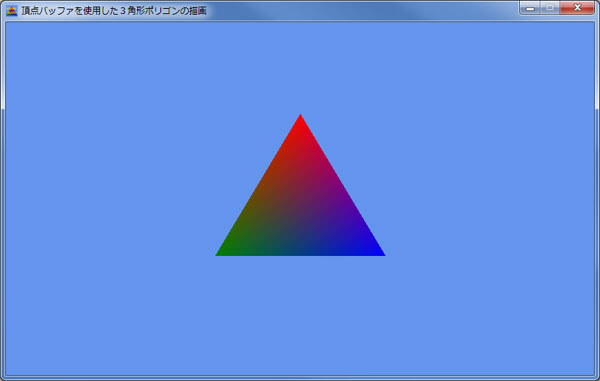Close the triangle polygon window

coord(577,8)
